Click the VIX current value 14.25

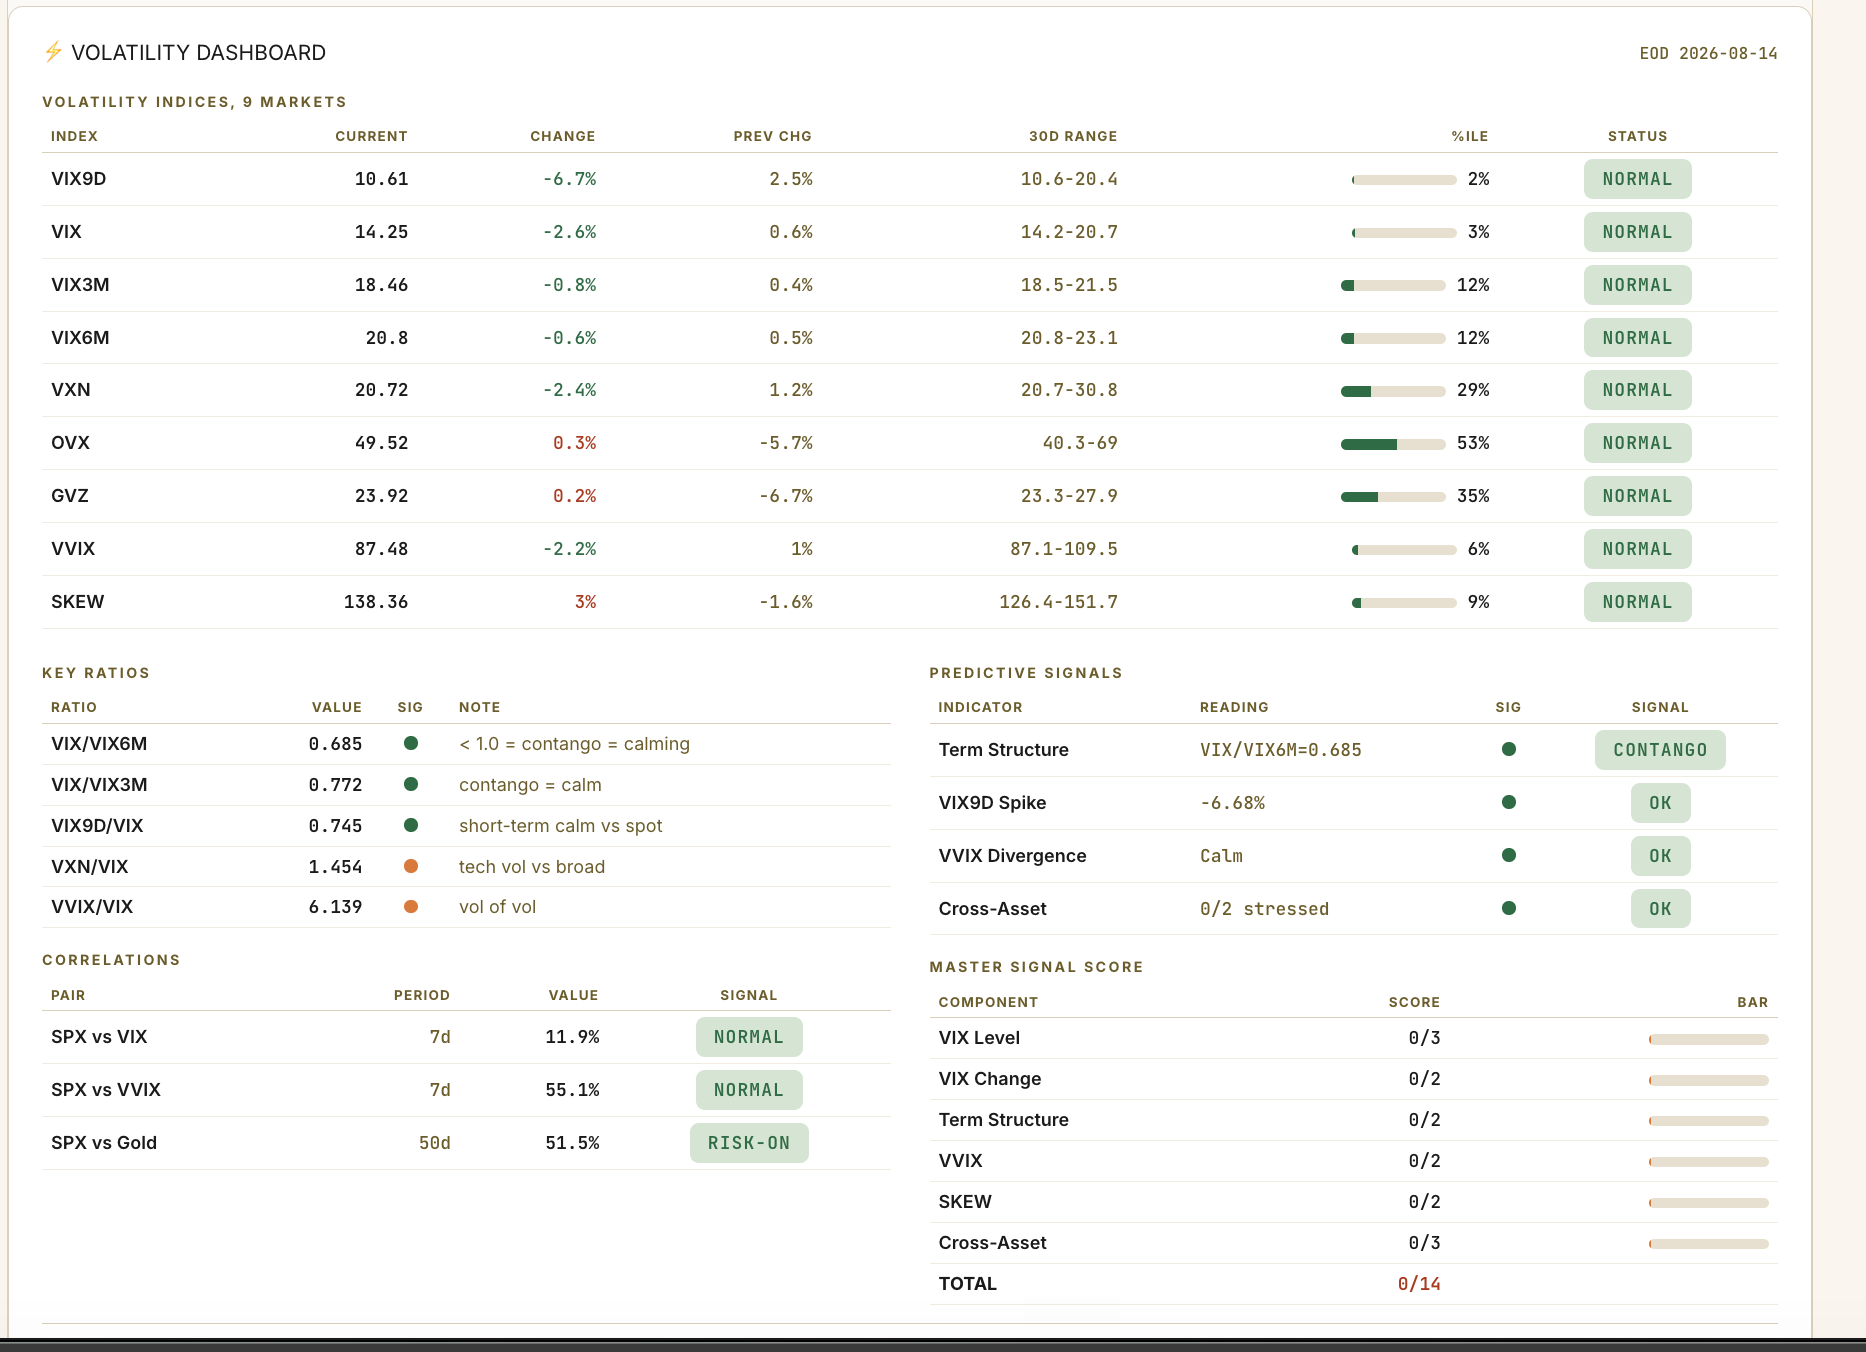point(382,232)
